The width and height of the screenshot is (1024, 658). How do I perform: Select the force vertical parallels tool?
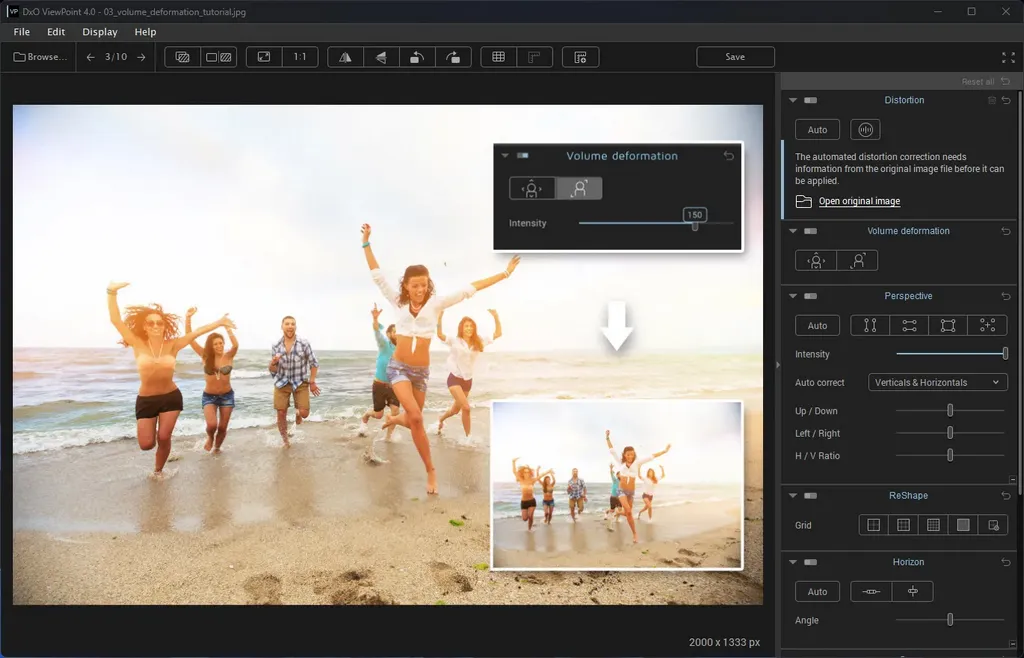(x=870, y=326)
